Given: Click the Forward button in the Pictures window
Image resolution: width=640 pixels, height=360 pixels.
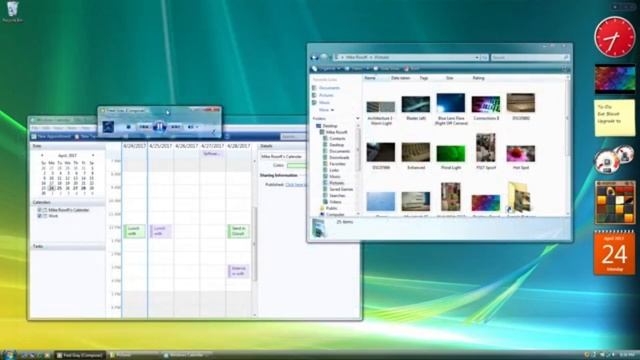Looking at the screenshot, I should point(324,57).
